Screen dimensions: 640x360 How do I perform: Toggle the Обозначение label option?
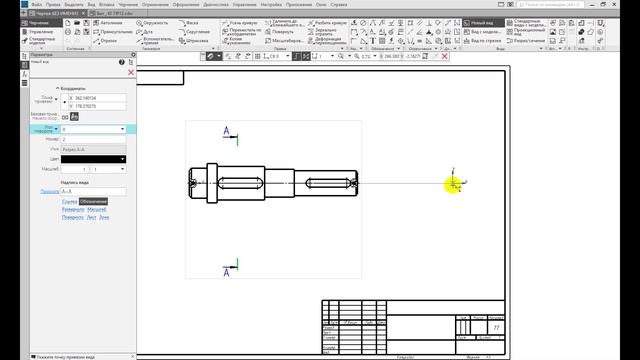coord(93,202)
